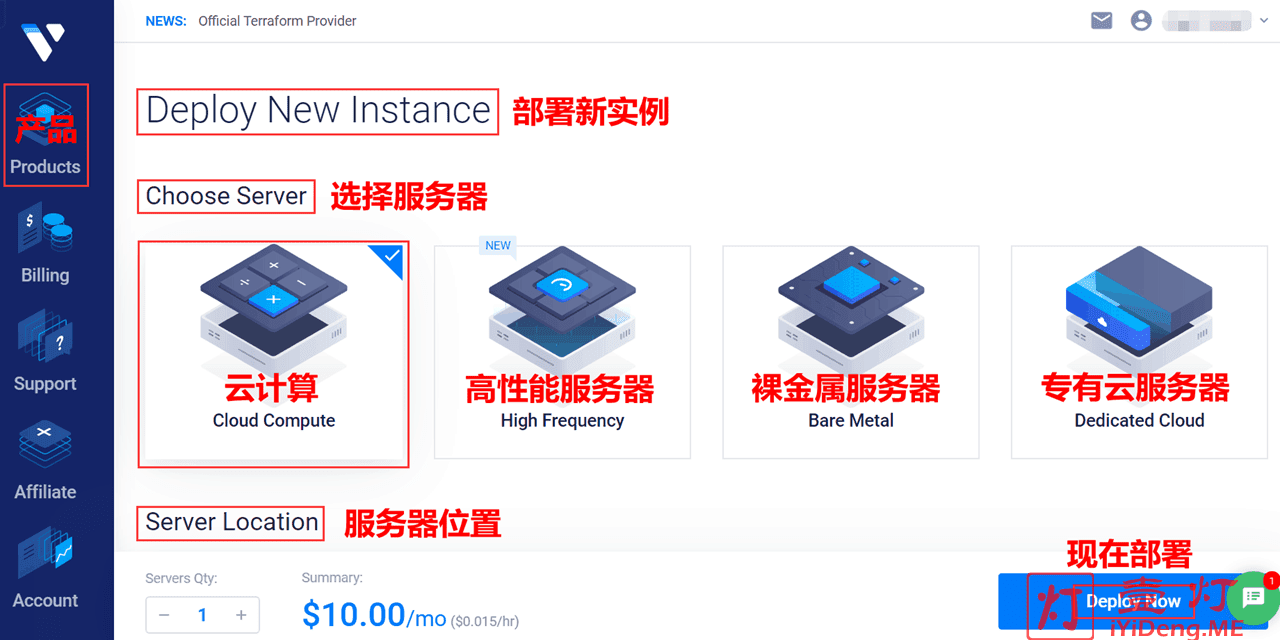Click the user profile avatar icon
1280x640 pixels.
[x=1141, y=20]
